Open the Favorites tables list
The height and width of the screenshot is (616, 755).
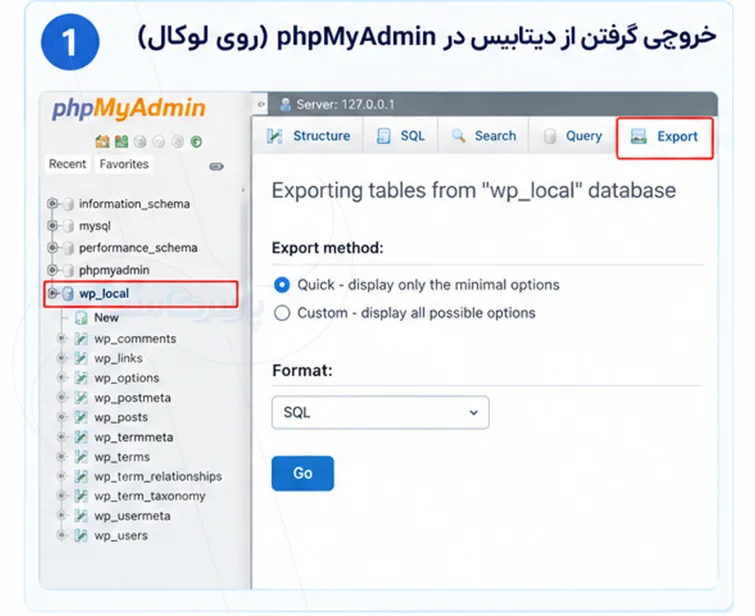point(124,164)
